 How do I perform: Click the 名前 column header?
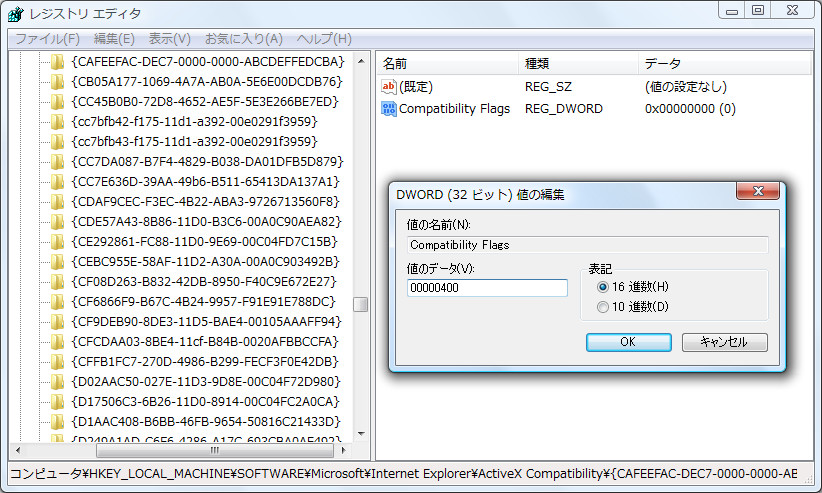[x=447, y=63]
